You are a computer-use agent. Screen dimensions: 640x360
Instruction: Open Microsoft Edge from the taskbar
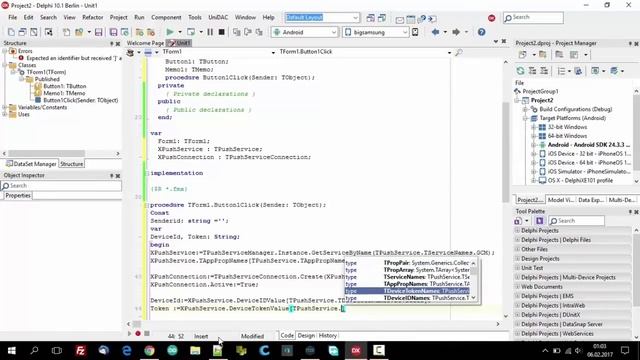[x=127, y=350]
